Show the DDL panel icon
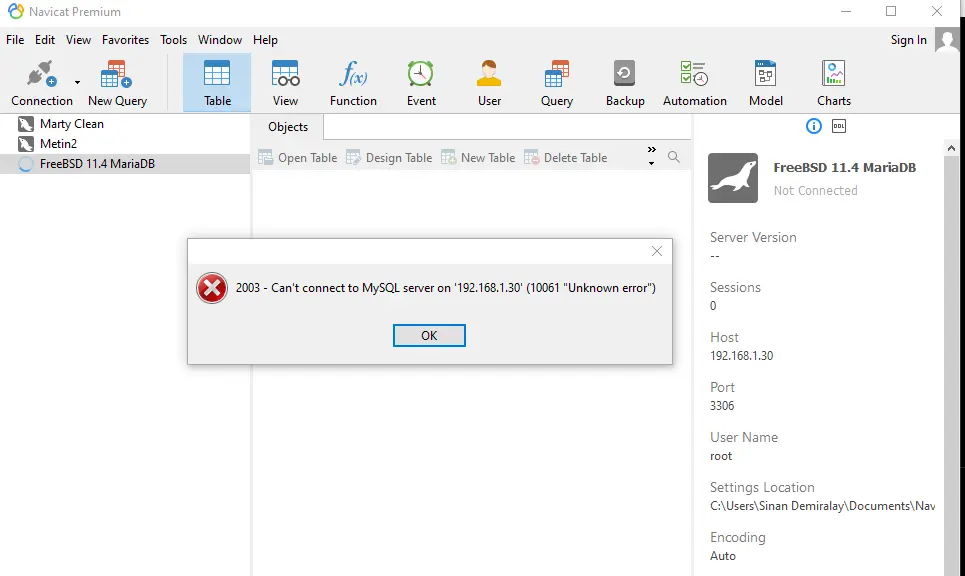The width and height of the screenshot is (965, 576). click(839, 126)
